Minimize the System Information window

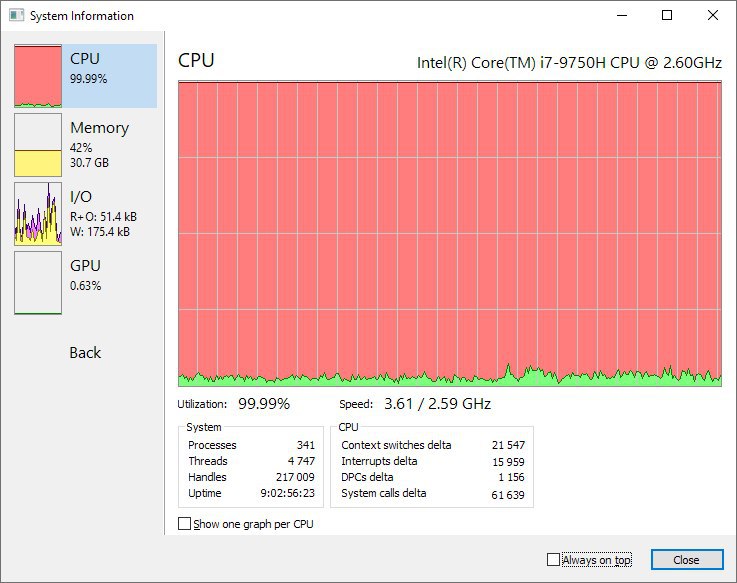click(622, 15)
